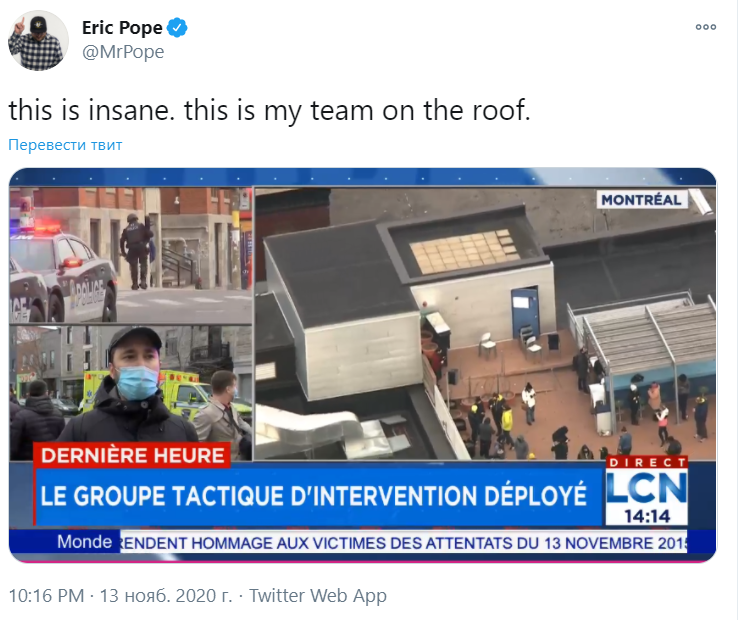Click the Groupe Tactique headline banner
Image resolution: width=740 pixels, height=620 pixels.
click(x=313, y=496)
